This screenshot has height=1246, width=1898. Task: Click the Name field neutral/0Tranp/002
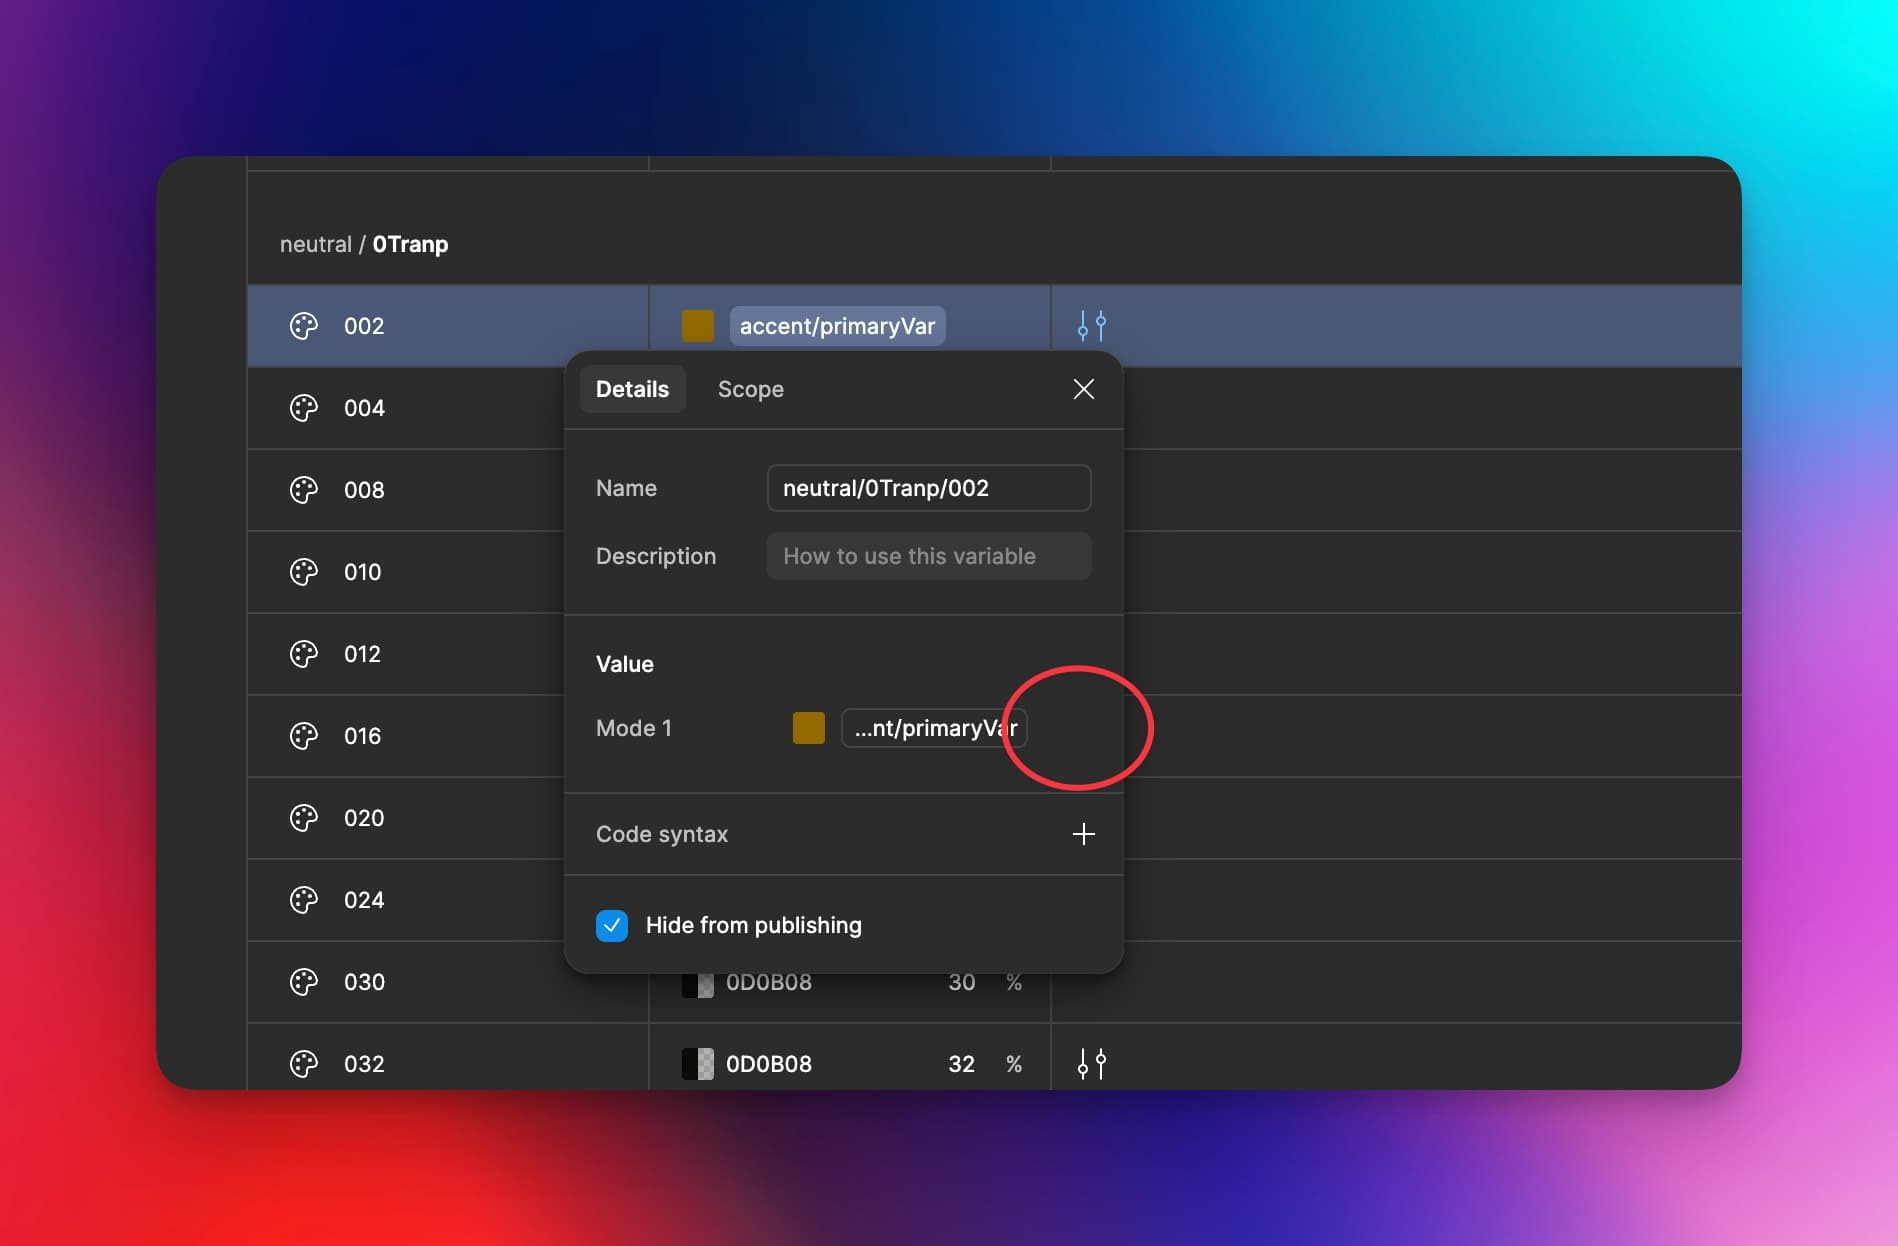pyautogui.click(x=929, y=488)
